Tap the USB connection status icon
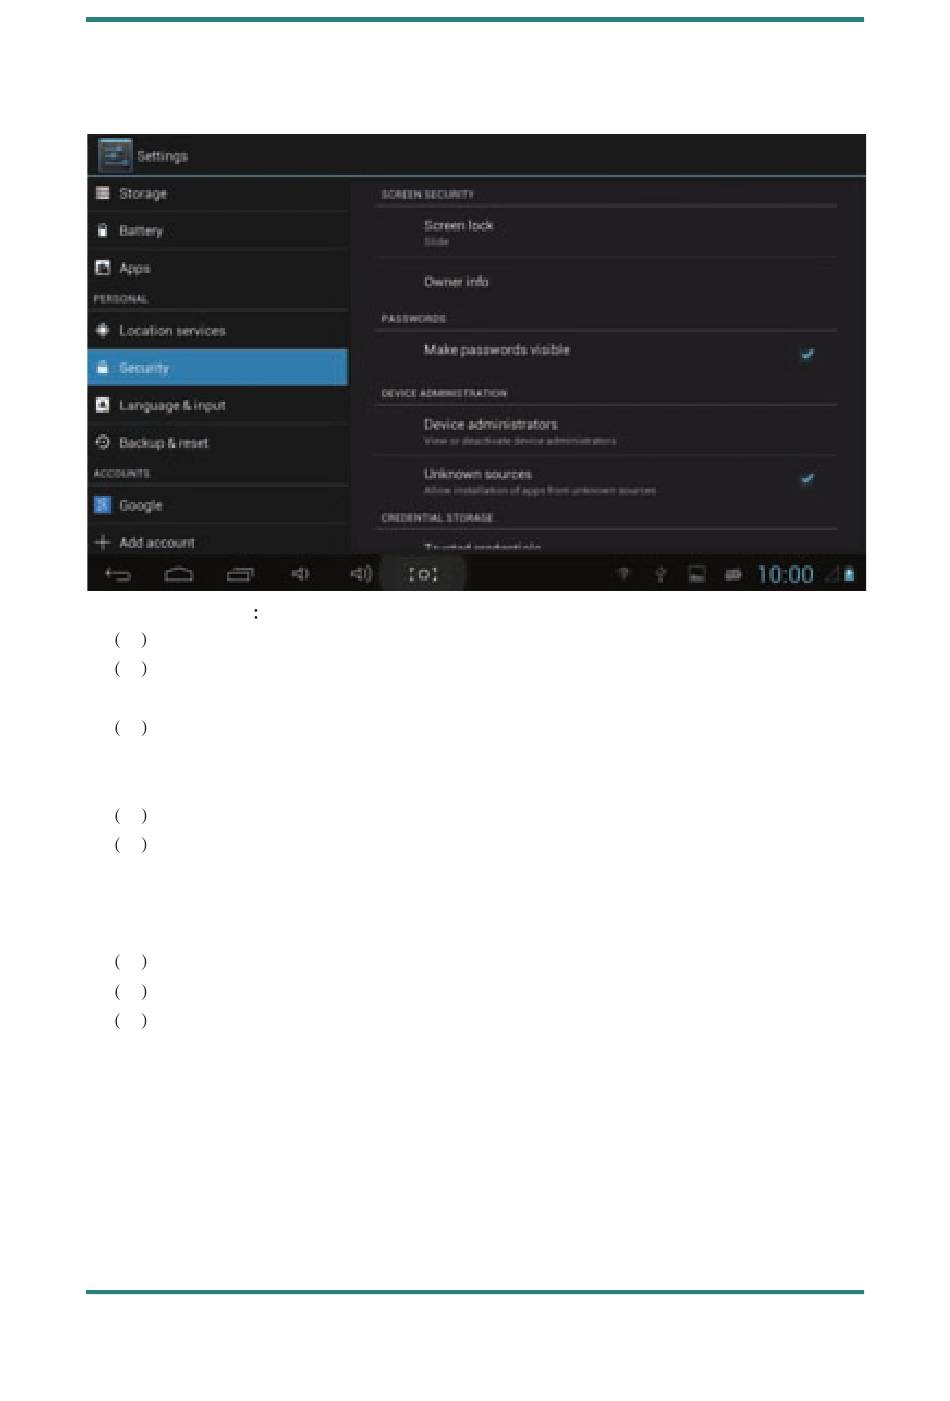 [x=660, y=574]
